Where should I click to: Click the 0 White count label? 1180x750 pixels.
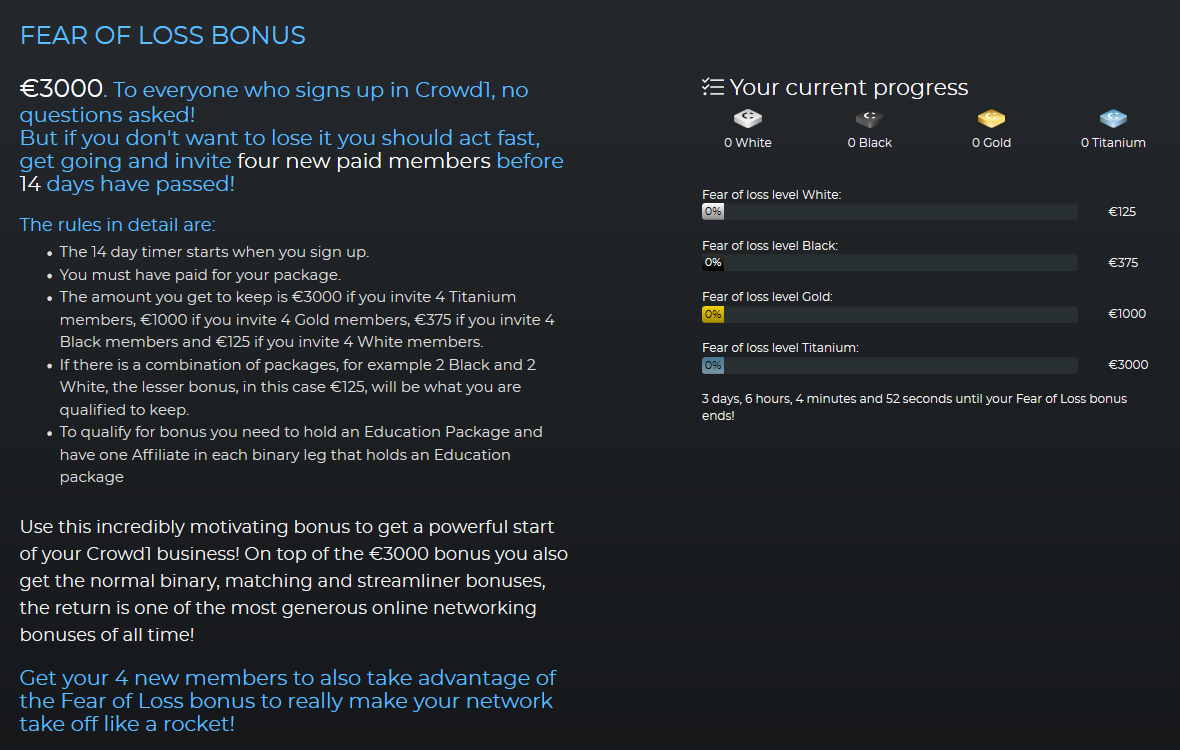[747, 143]
